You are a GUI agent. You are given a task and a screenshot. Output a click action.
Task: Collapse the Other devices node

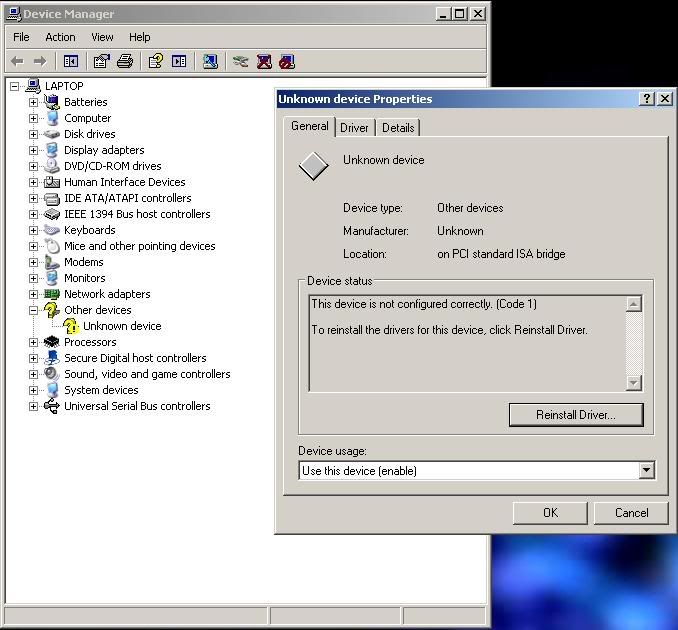tap(33, 310)
